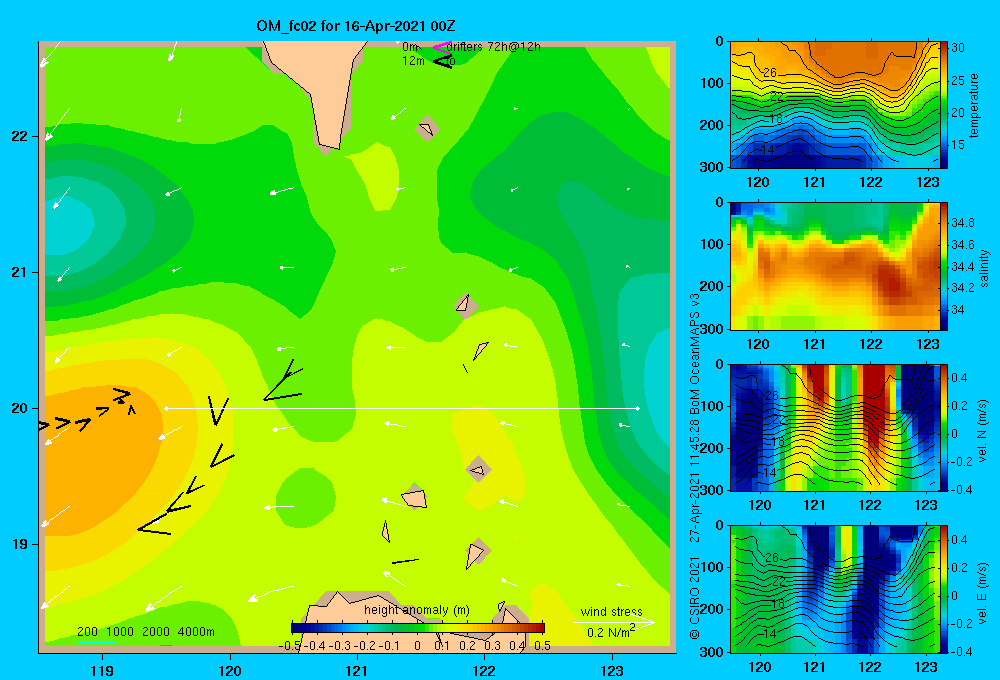Click the 0.4 tick on vel. E colorbar

point(959,540)
